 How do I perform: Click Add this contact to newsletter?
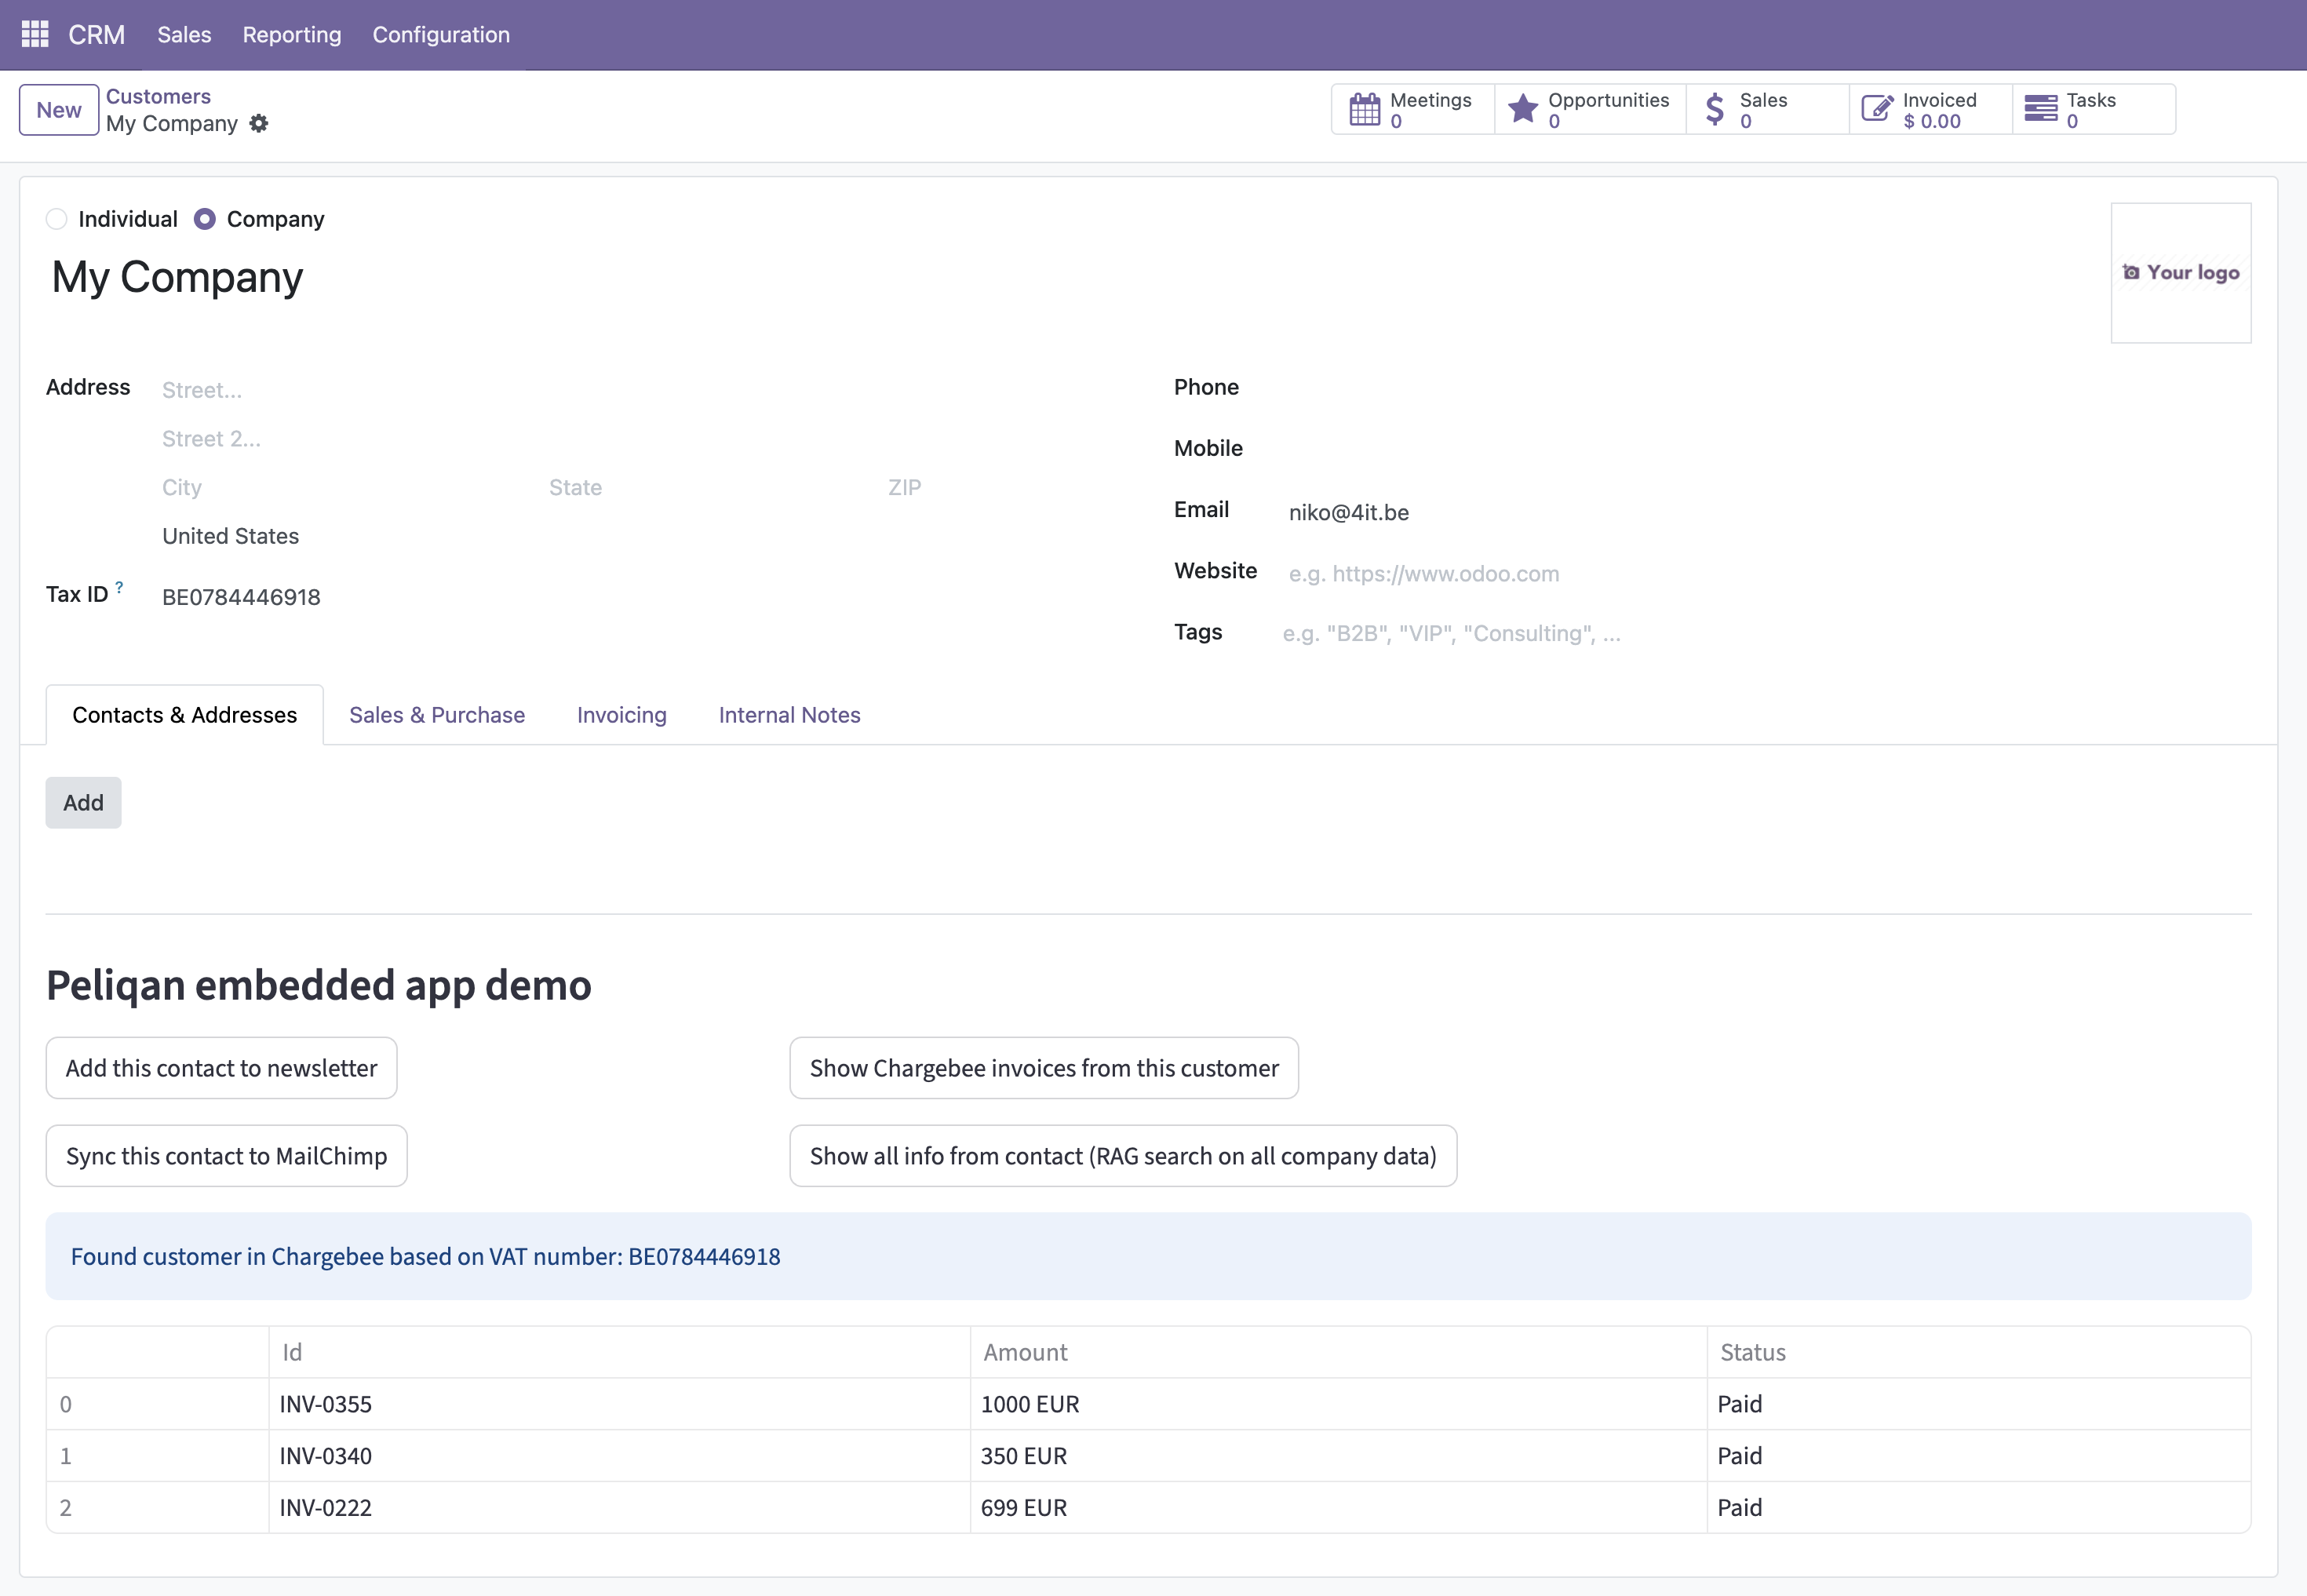pyautogui.click(x=221, y=1068)
